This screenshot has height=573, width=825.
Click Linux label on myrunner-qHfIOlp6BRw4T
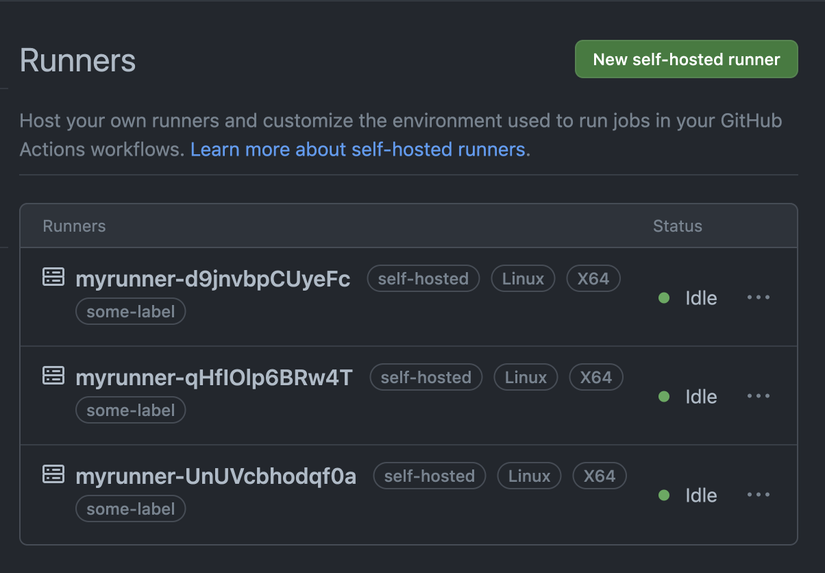pyautogui.click(x=526, y=377)
